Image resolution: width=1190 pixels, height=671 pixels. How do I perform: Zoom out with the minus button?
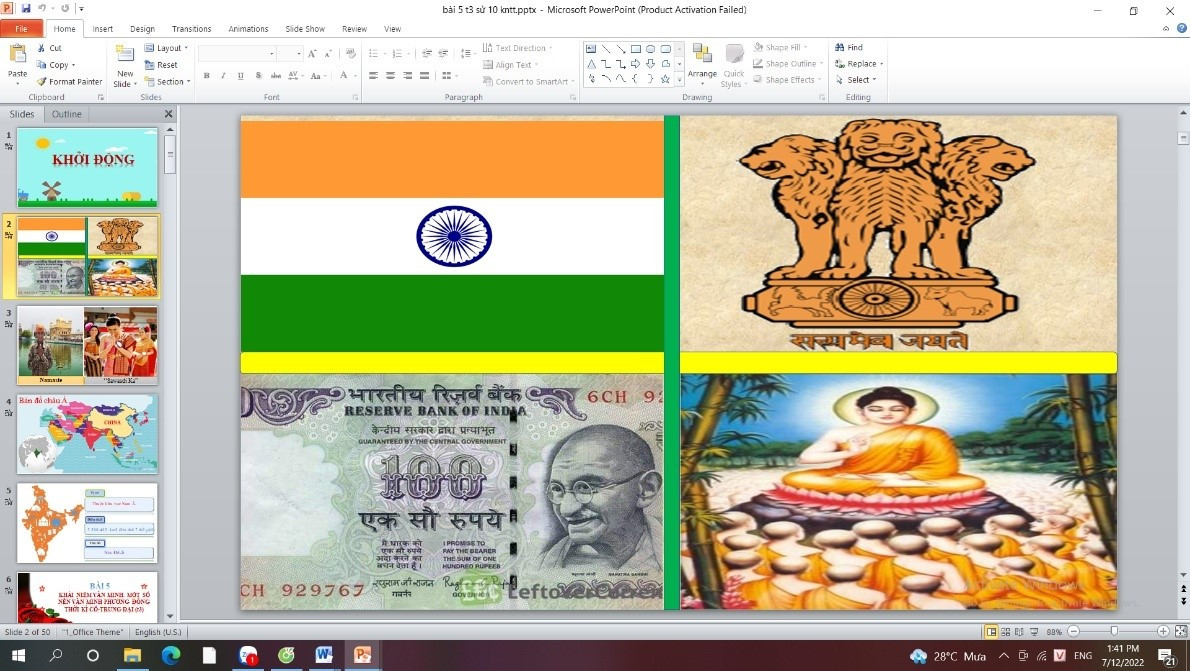click(x=1073, y=631)
